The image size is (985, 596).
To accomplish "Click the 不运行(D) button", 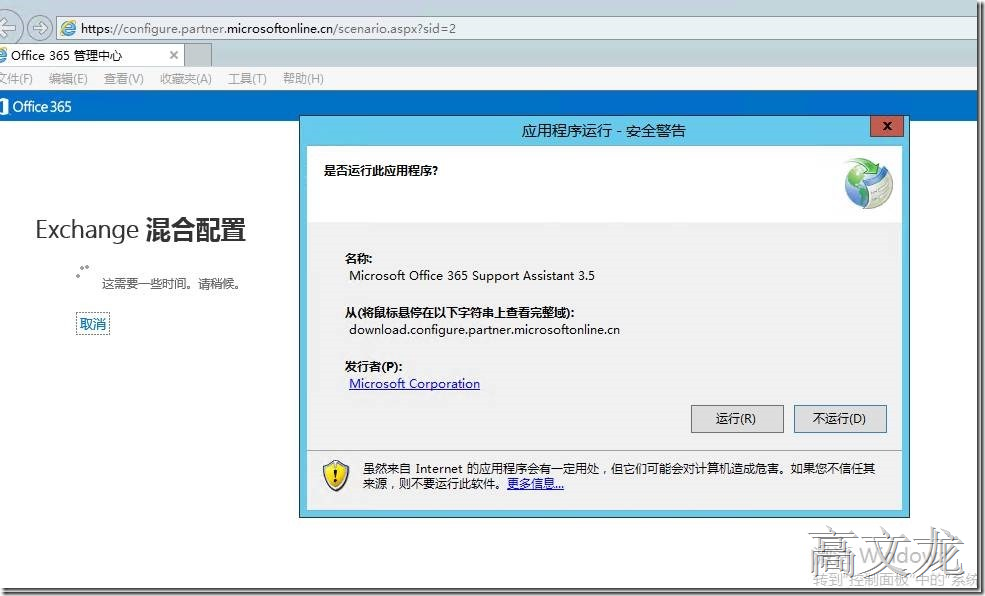I will (x=840, y=419).
